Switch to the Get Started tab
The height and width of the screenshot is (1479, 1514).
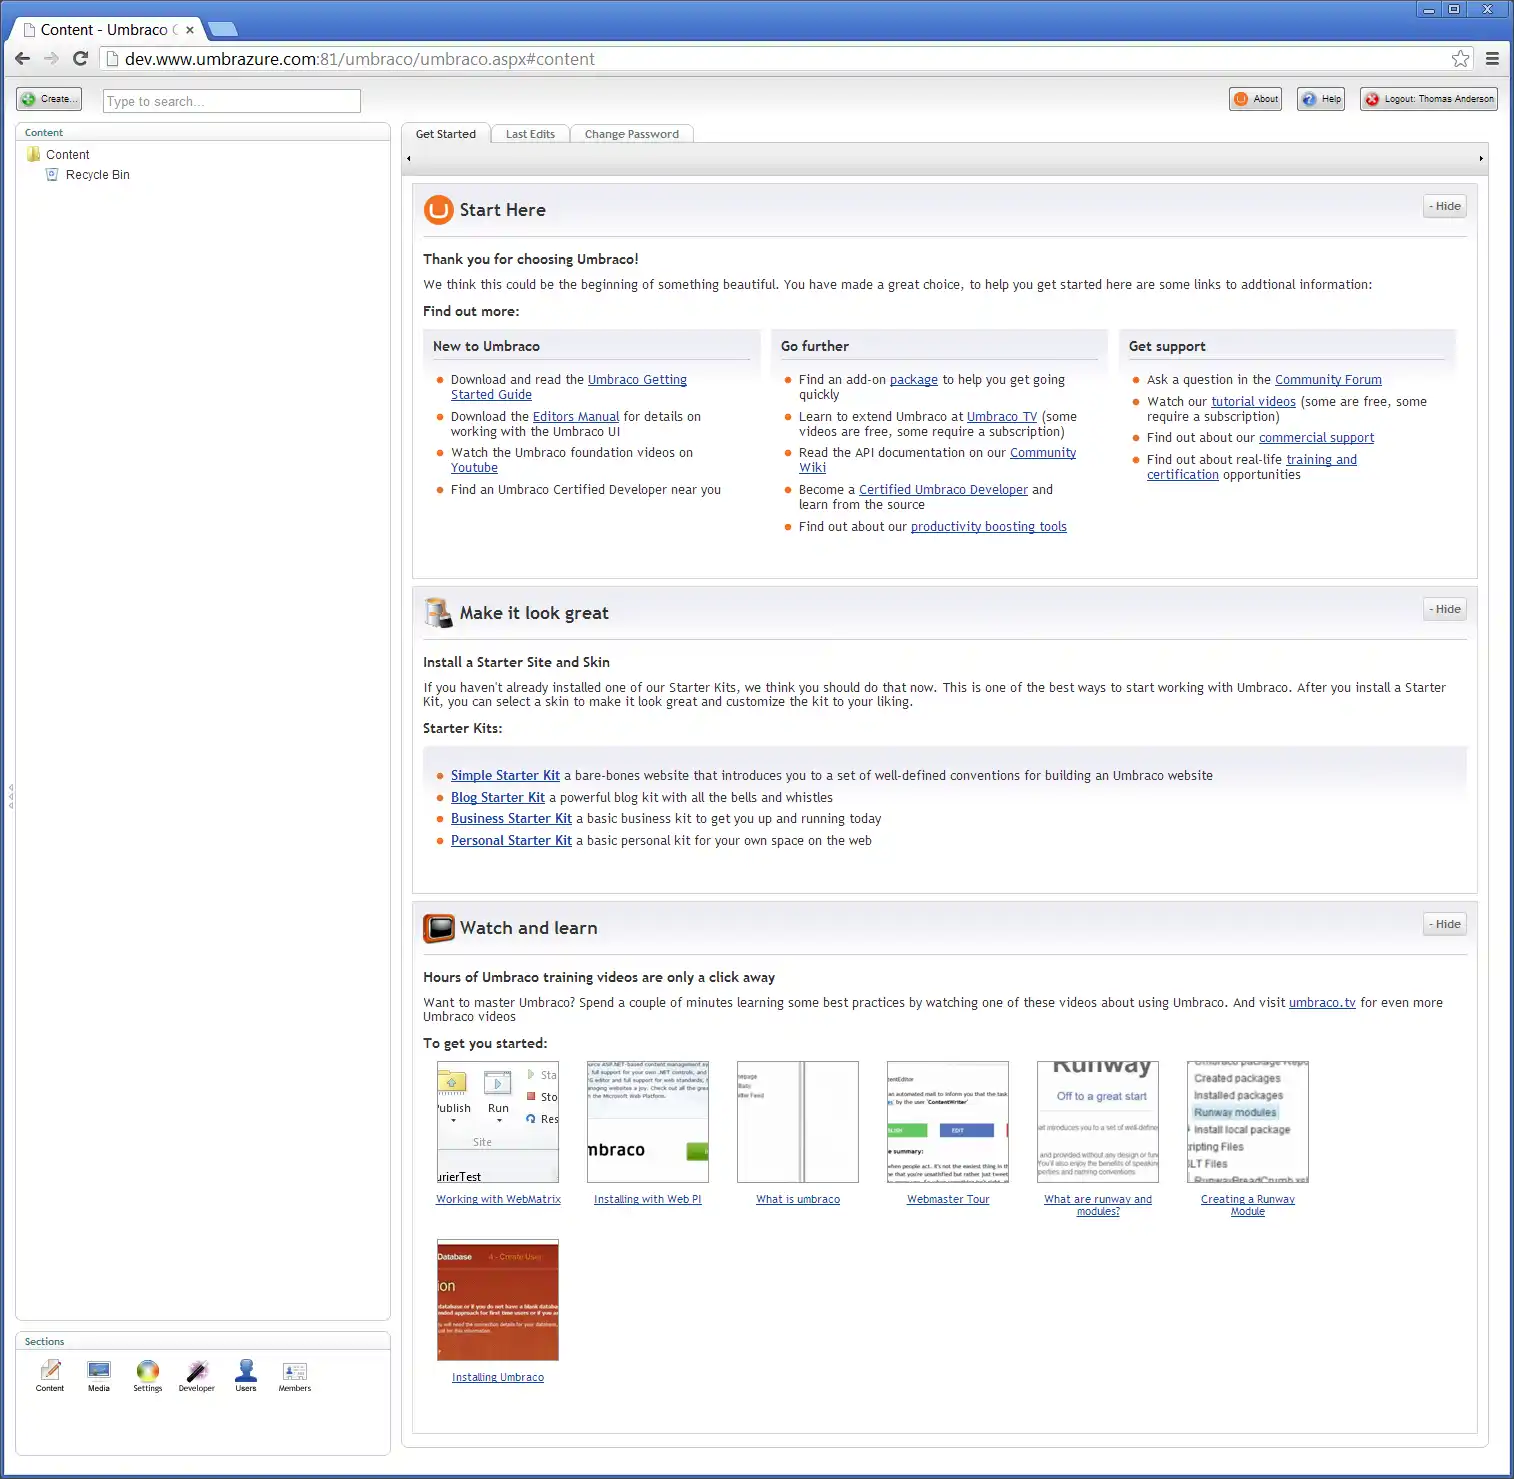pos(446,134)
